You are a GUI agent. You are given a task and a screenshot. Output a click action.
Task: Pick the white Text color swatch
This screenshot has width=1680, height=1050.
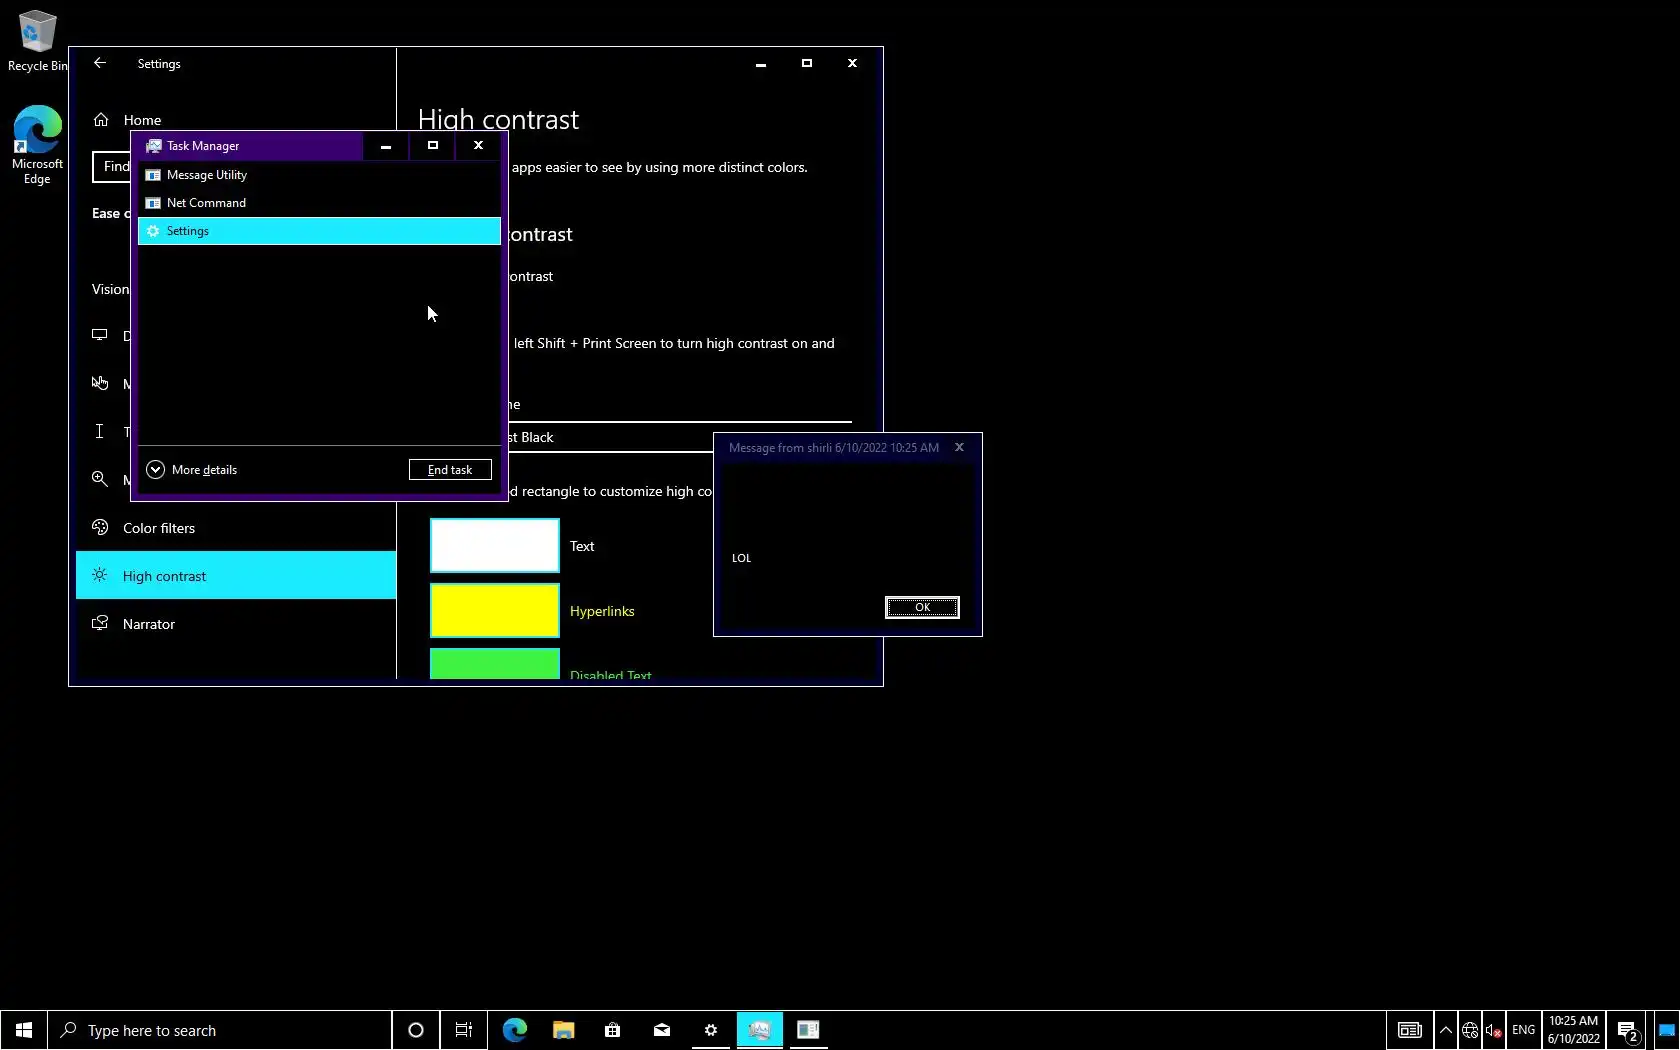point(495,545)
